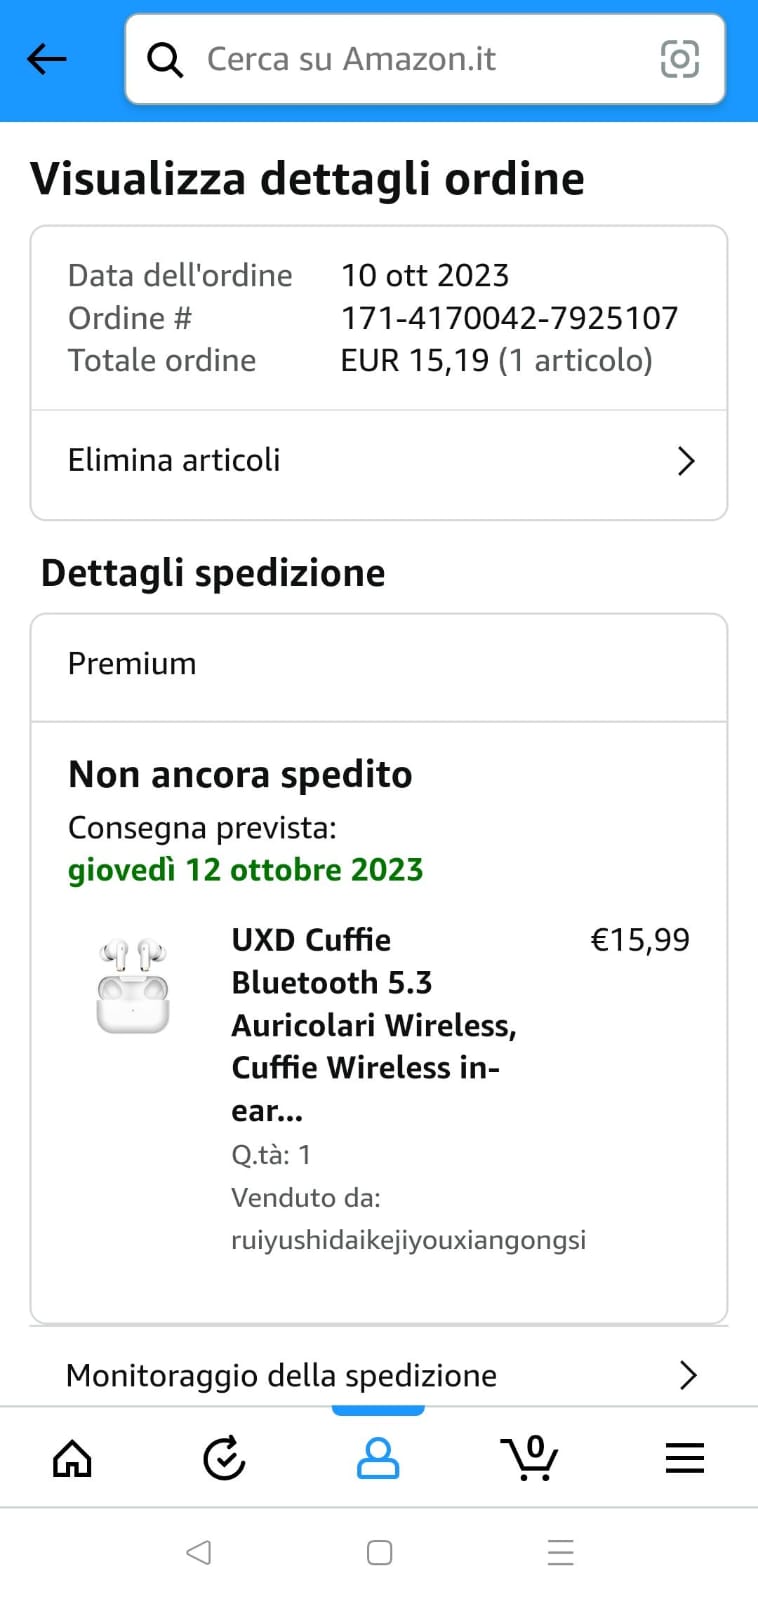Go to Home tab icon
Viewport: 758px width, 1599px height.
(72, 1459)
